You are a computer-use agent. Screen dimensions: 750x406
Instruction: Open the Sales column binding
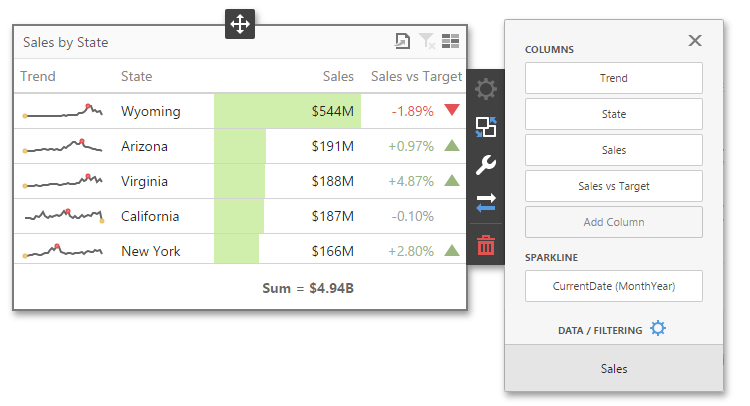pos(613,150)
